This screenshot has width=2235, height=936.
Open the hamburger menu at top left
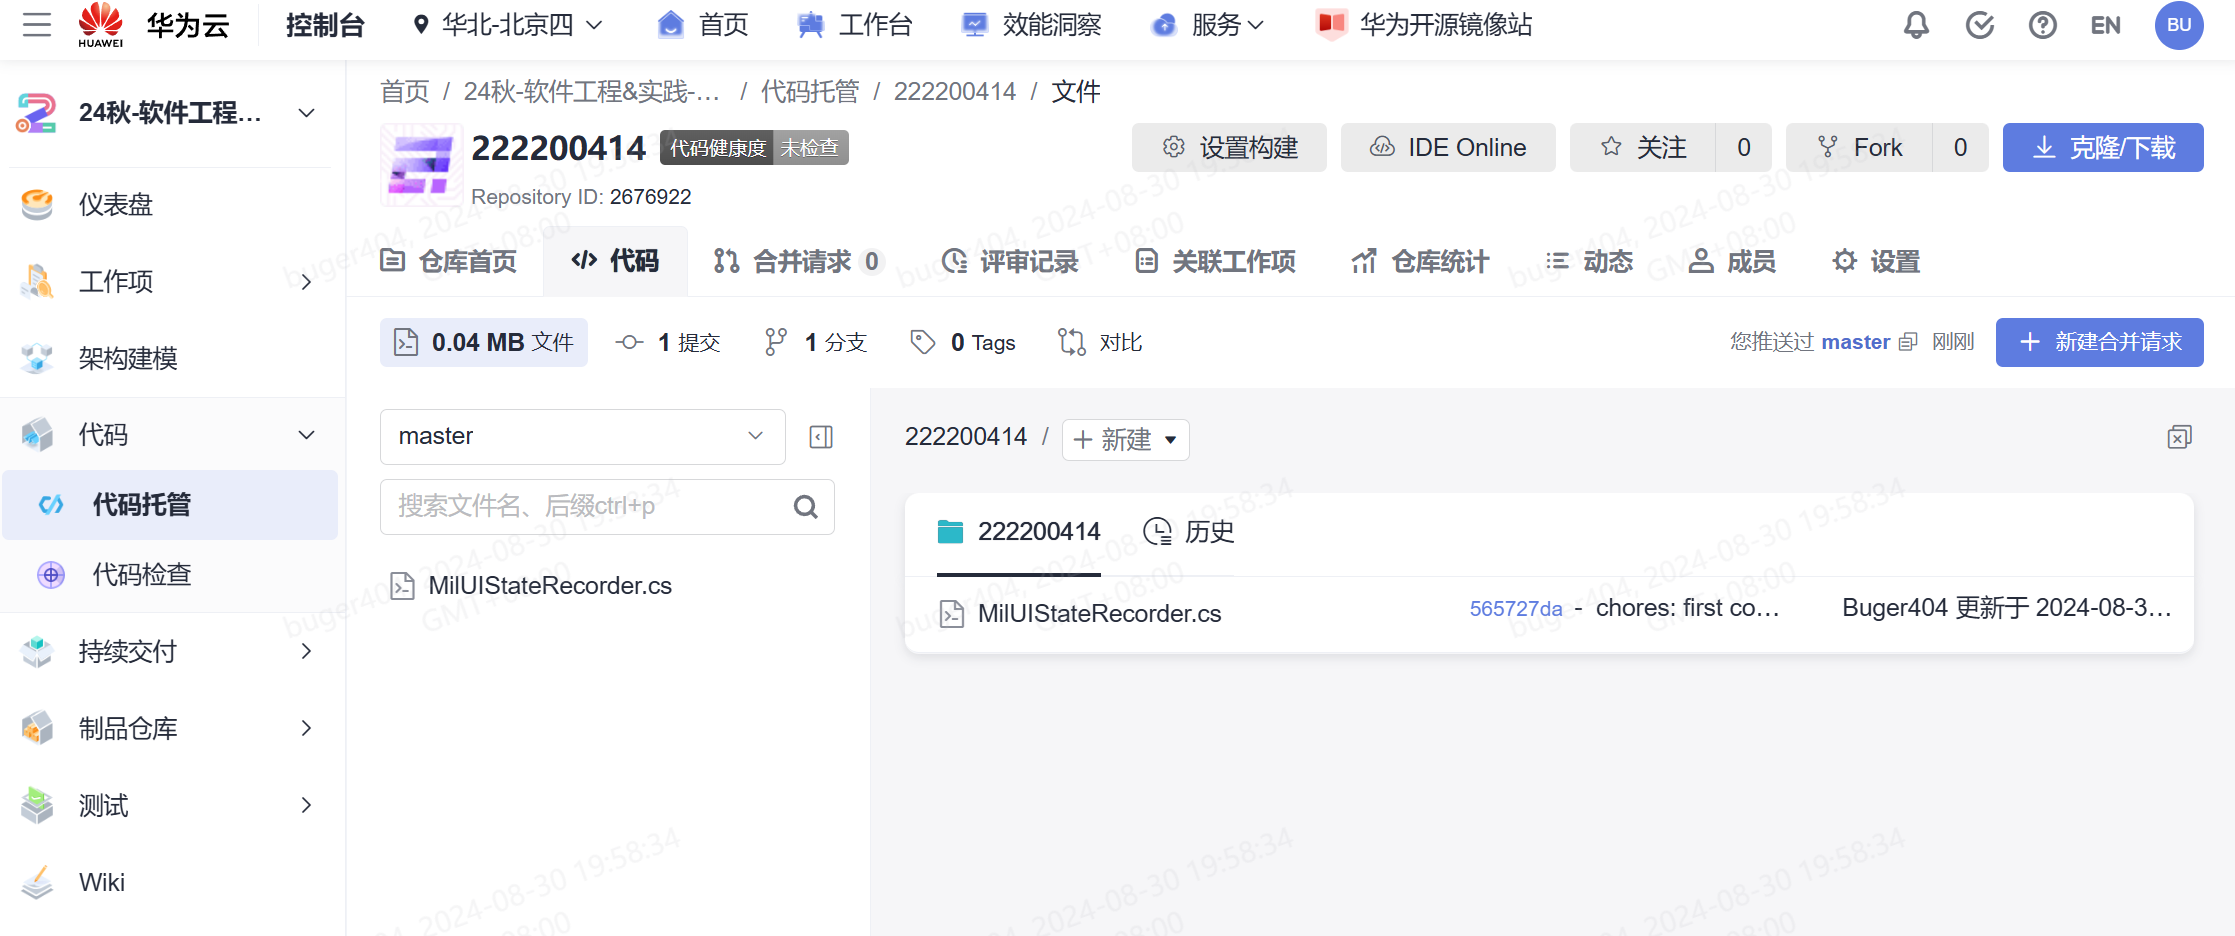pos(37,25)
